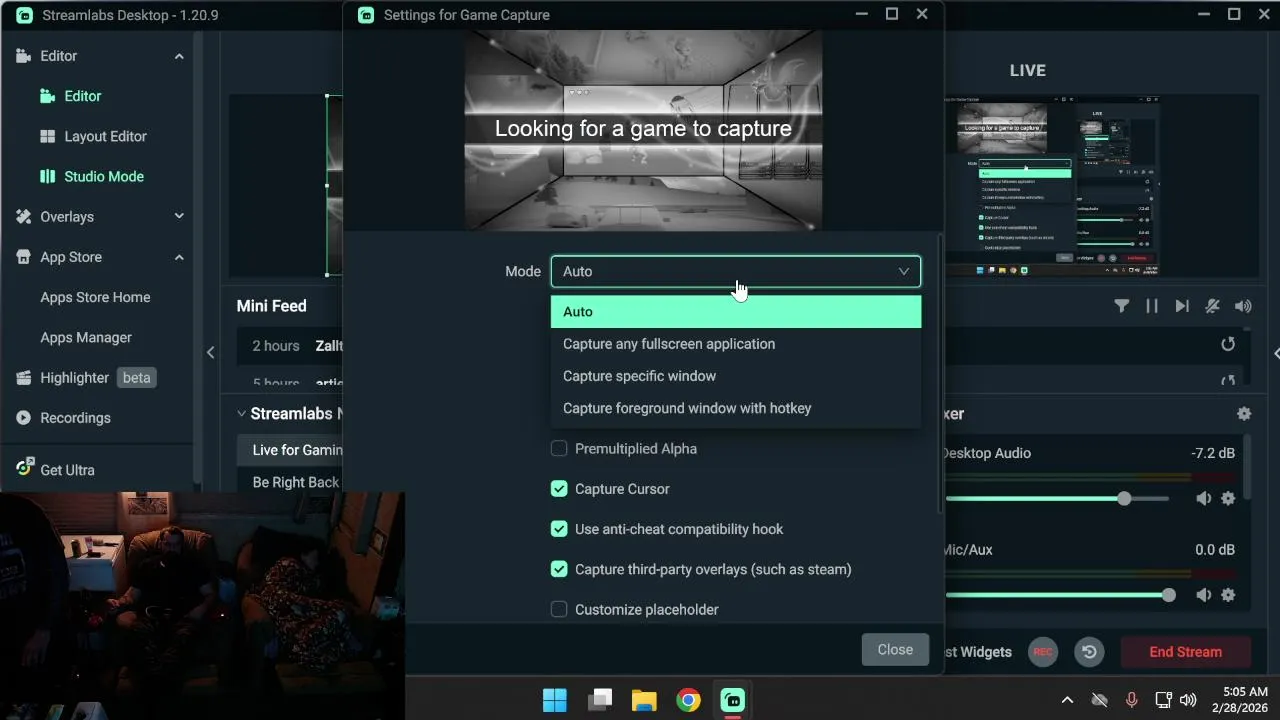Click End Stream button
Screen dimensions: 1280x720
[1185, 652]
